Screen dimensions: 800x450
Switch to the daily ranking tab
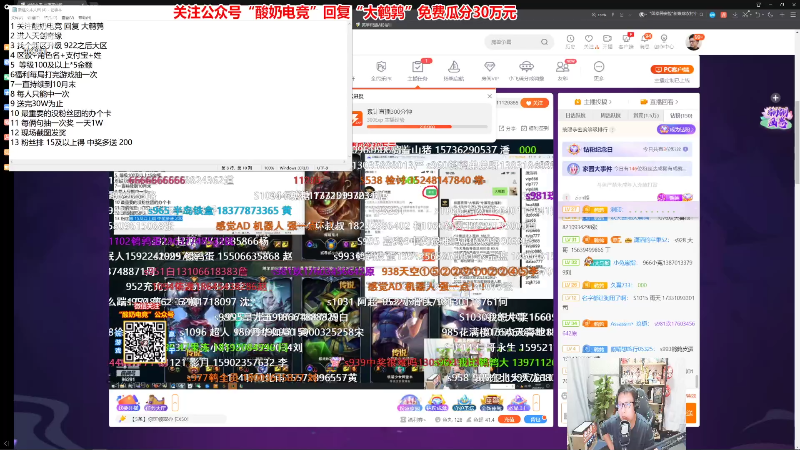576,116
